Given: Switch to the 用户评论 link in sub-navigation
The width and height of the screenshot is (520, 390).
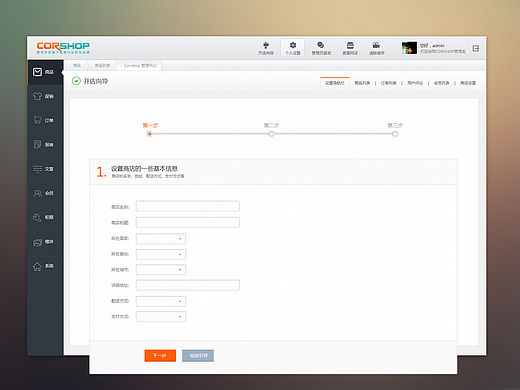Looking at the screenshot, I should point(415,83).
